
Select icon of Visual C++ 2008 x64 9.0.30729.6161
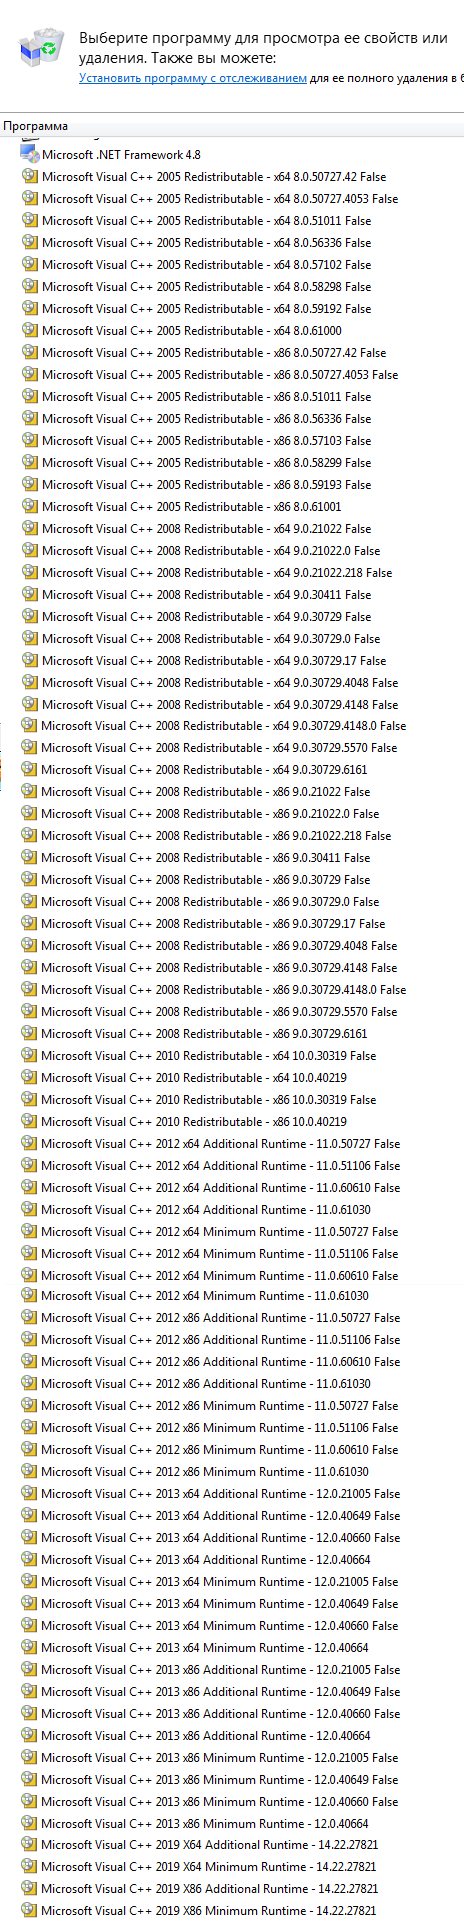29,770
